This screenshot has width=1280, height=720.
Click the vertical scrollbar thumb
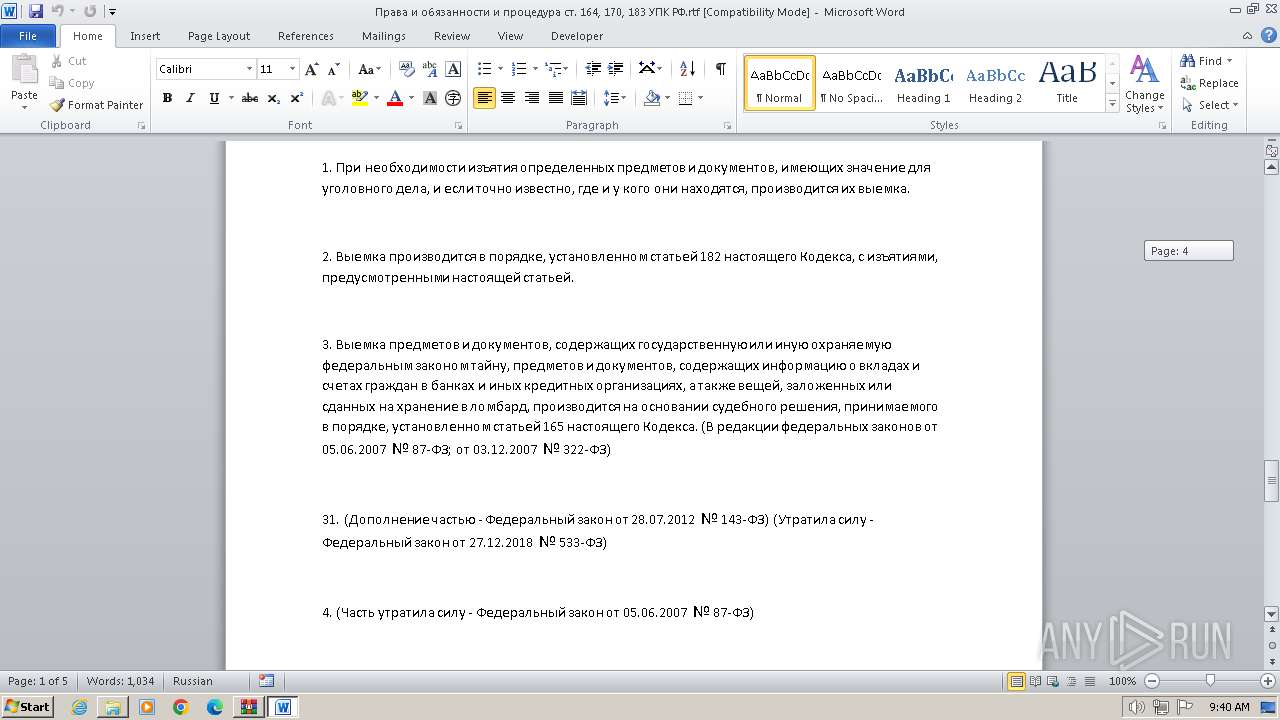point(1271,481)
